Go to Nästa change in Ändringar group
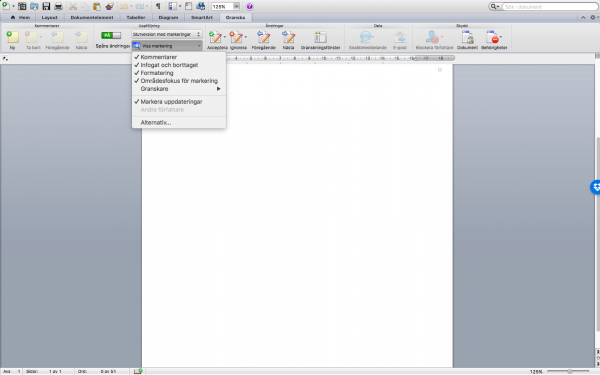This screenshot has height=375, width=600. 288,40
